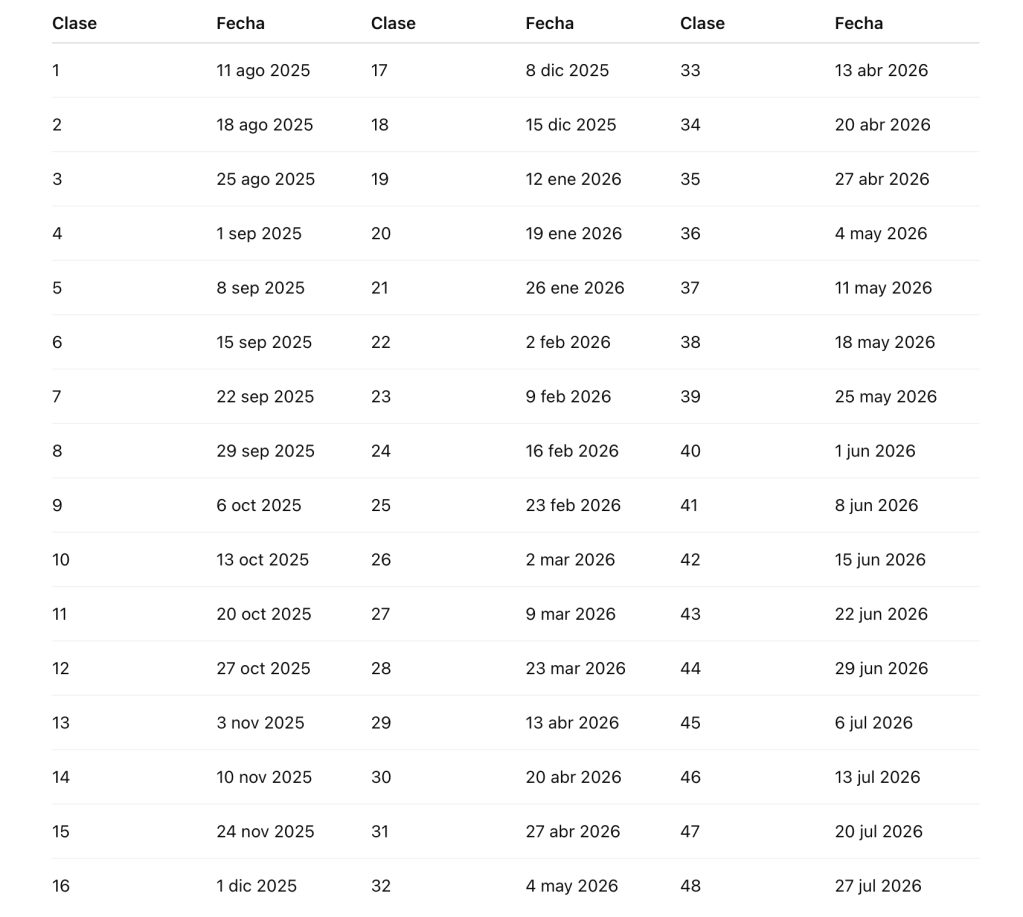The image size is (1023, 917).
Task: Click the 2 feb 2026 date cell
Action: (568, 343)
